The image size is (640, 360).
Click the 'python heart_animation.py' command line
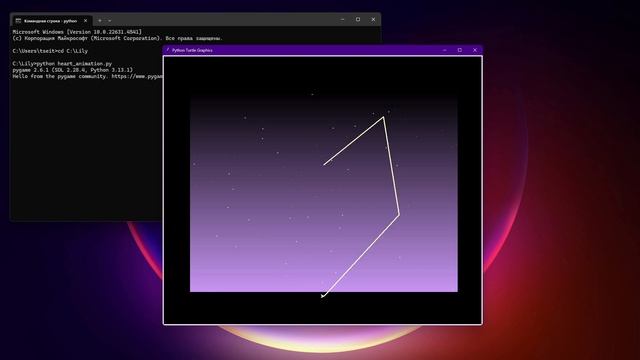[62, 64]
